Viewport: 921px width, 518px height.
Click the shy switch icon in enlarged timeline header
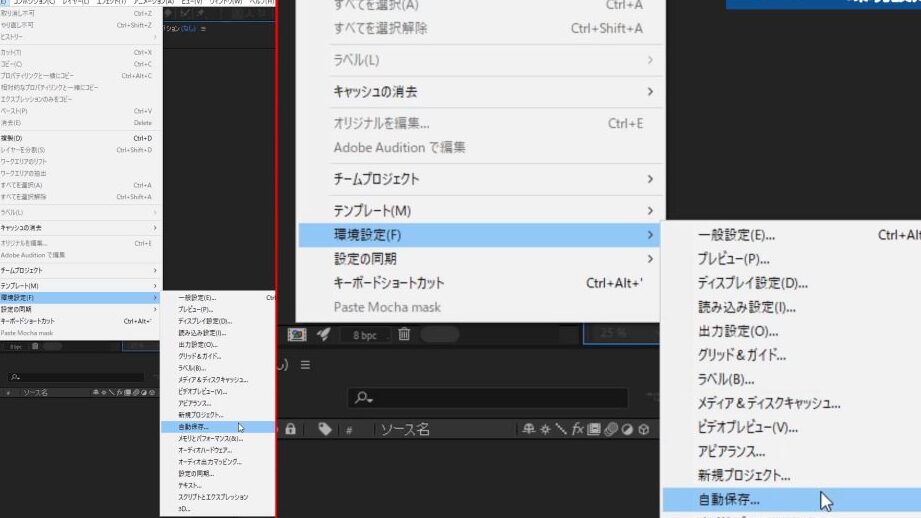pyautogui.click(x=529, y=429)
